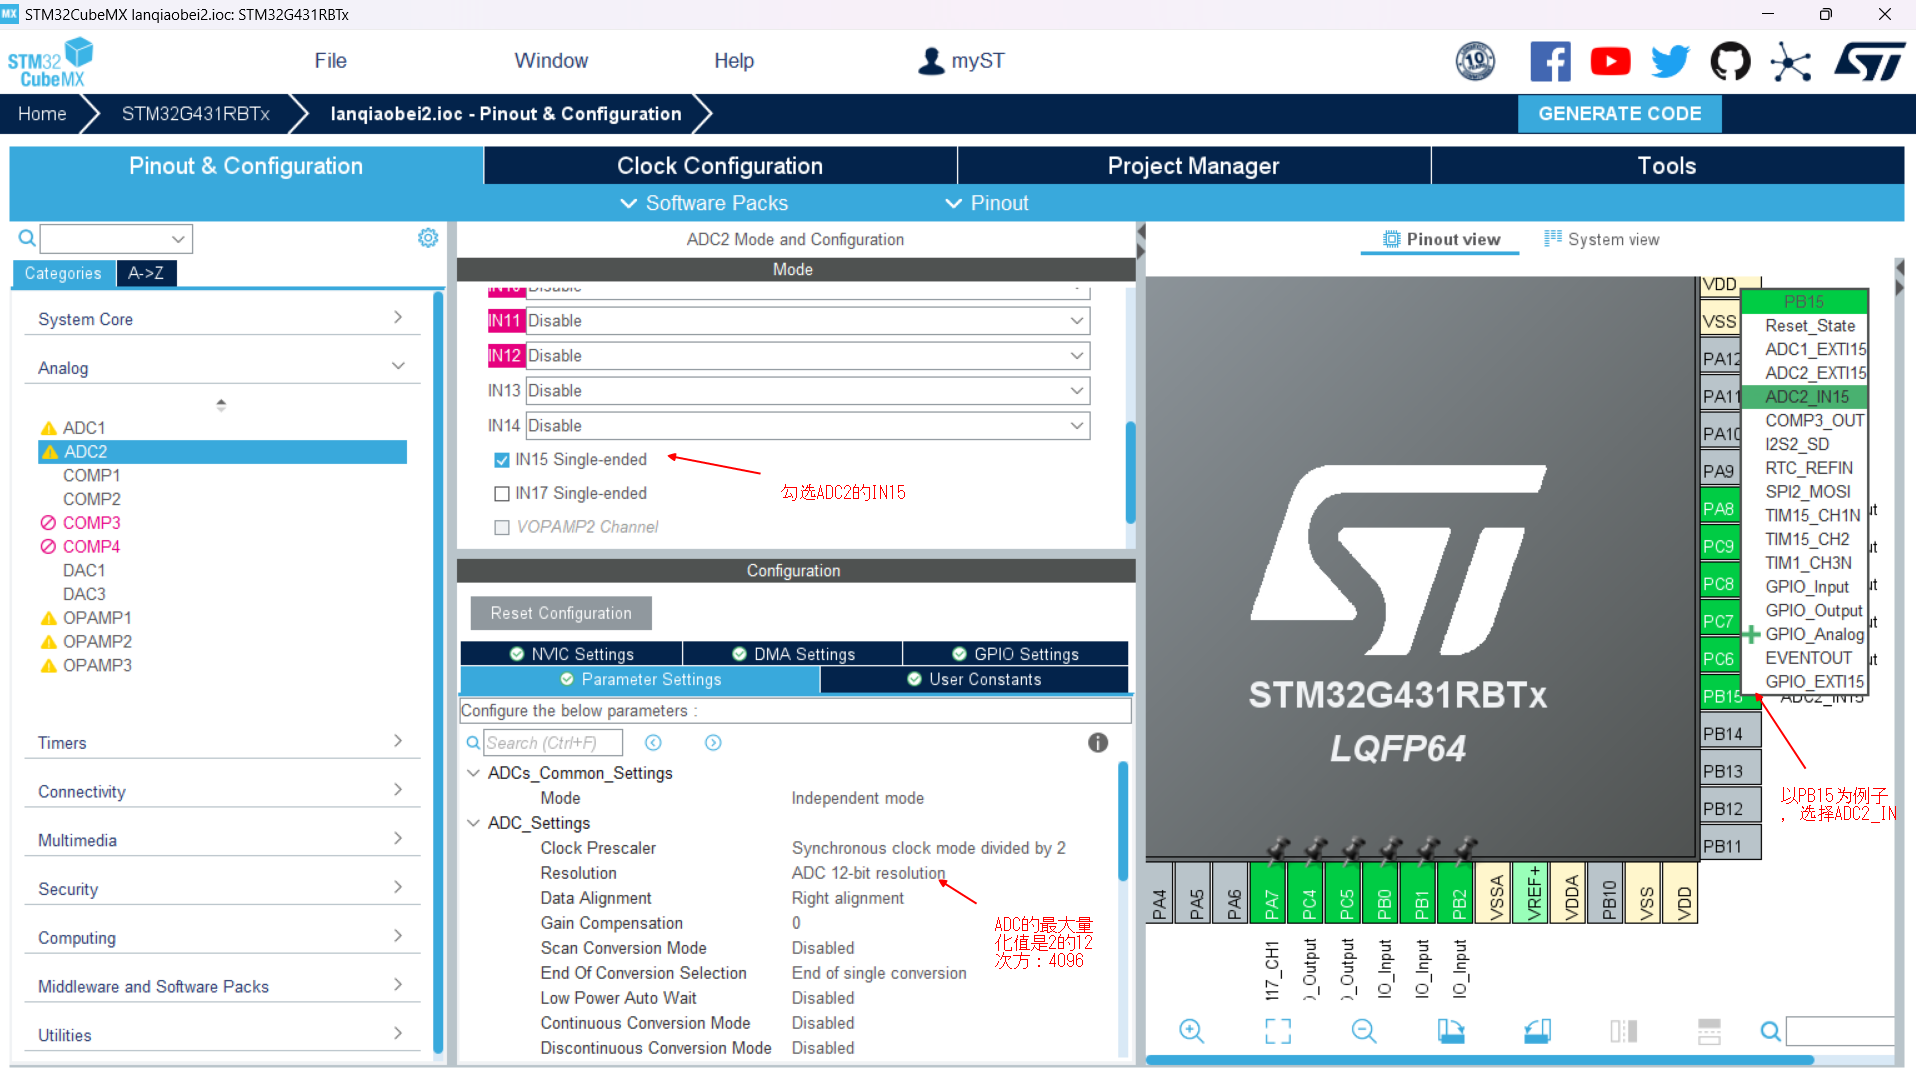Screen dimensions: 1916x1079
Task: Show the parameter info icon
Action: point(1098,742)
